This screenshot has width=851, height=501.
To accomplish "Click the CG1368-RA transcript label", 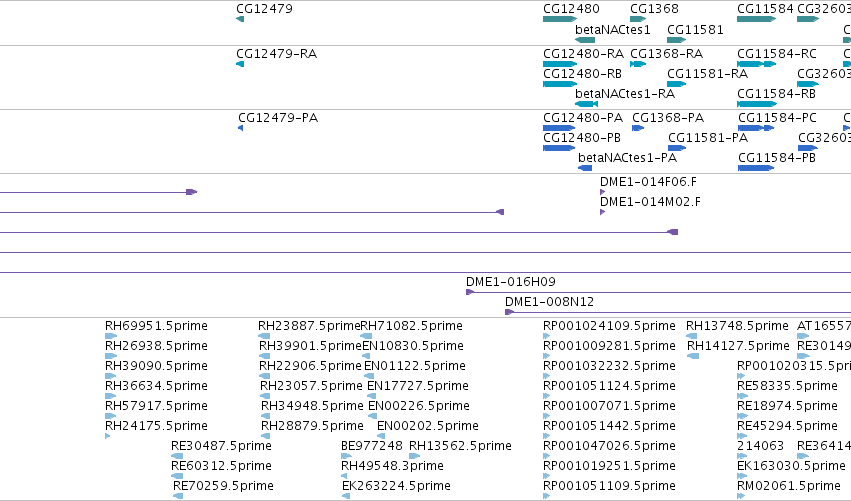I will click(666, 54).
